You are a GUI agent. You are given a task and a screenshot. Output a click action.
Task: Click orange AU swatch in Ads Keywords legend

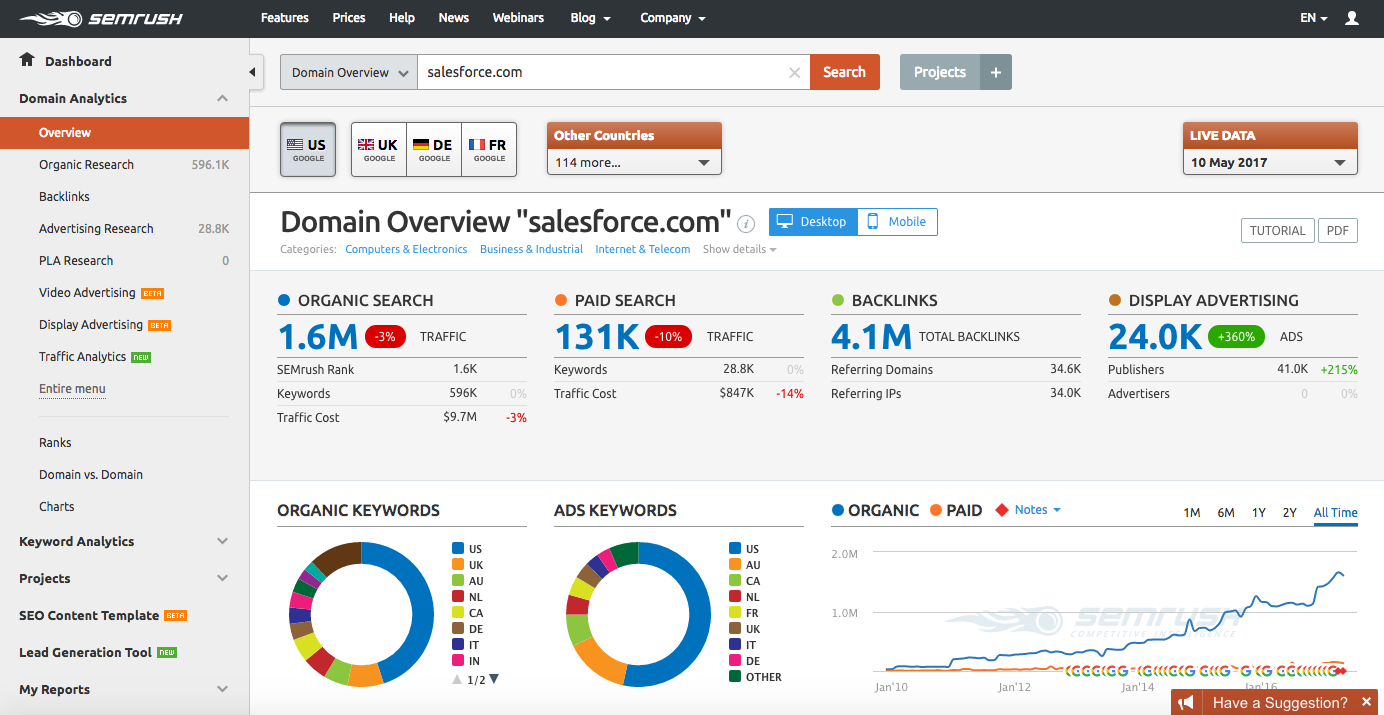coord(735,564)
